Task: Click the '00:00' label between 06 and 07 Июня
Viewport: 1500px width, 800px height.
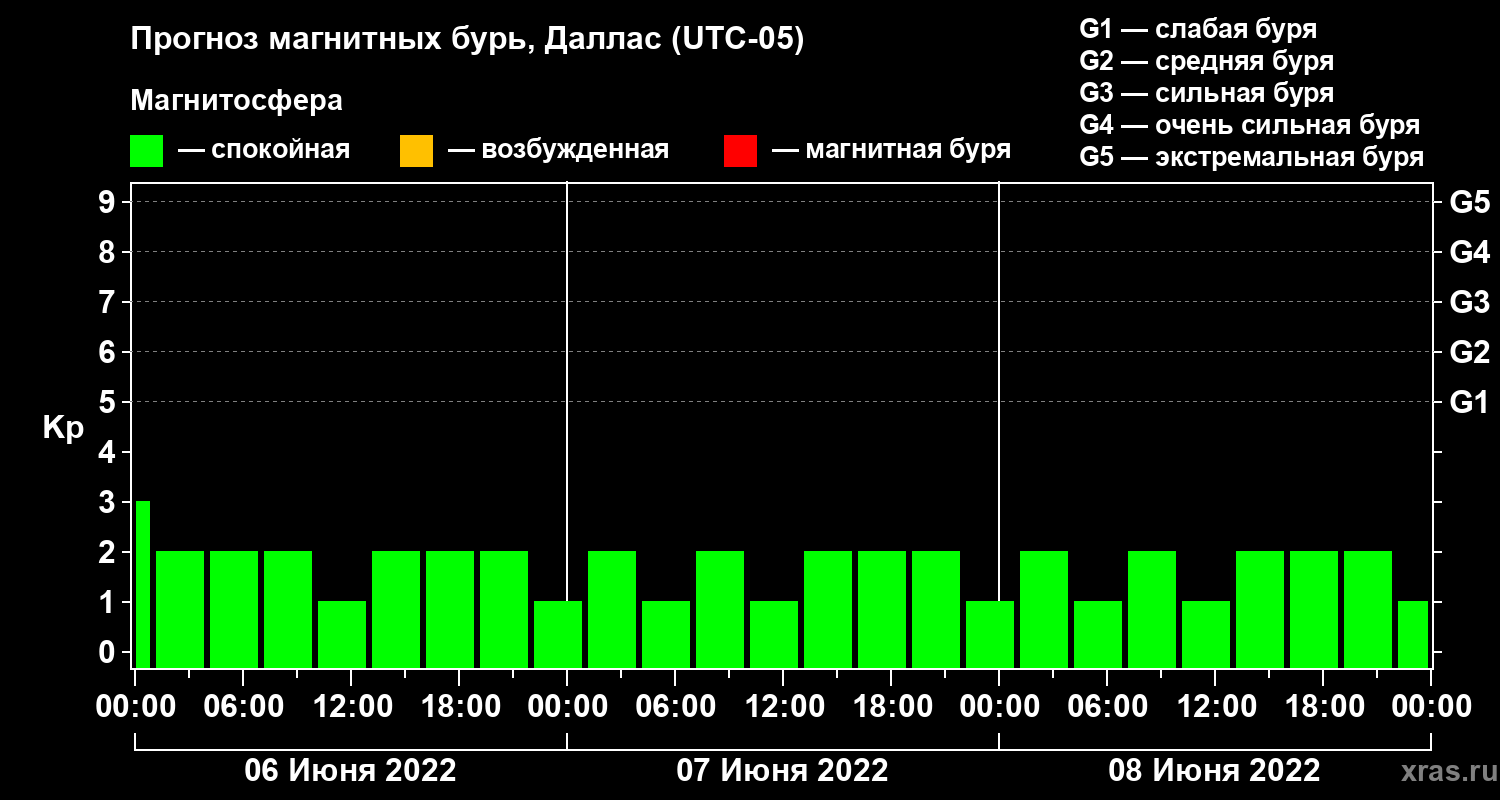Action: click(x=567, y=707)
